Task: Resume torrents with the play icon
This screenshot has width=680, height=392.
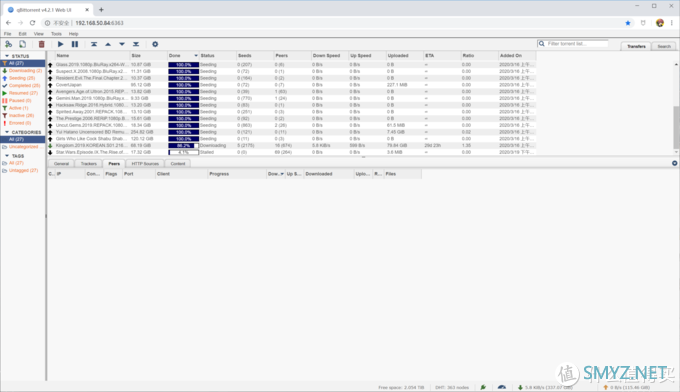Action: pos(60,44)
